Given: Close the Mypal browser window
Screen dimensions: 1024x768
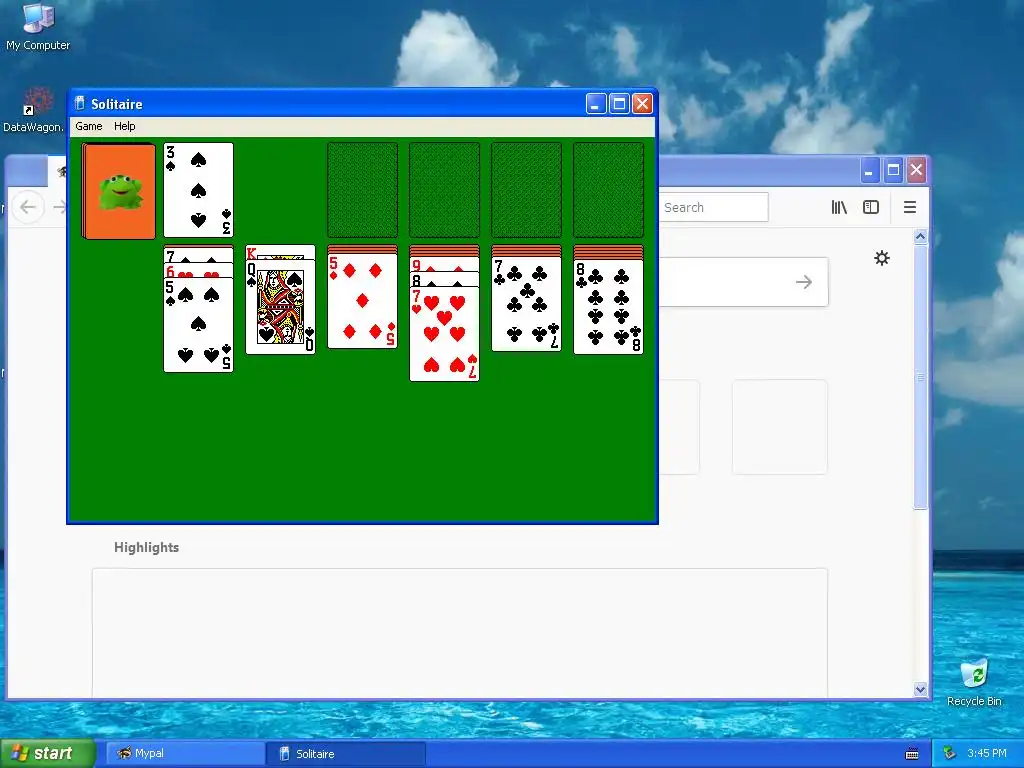Looking at the screenshot, I should pos(916,170).
